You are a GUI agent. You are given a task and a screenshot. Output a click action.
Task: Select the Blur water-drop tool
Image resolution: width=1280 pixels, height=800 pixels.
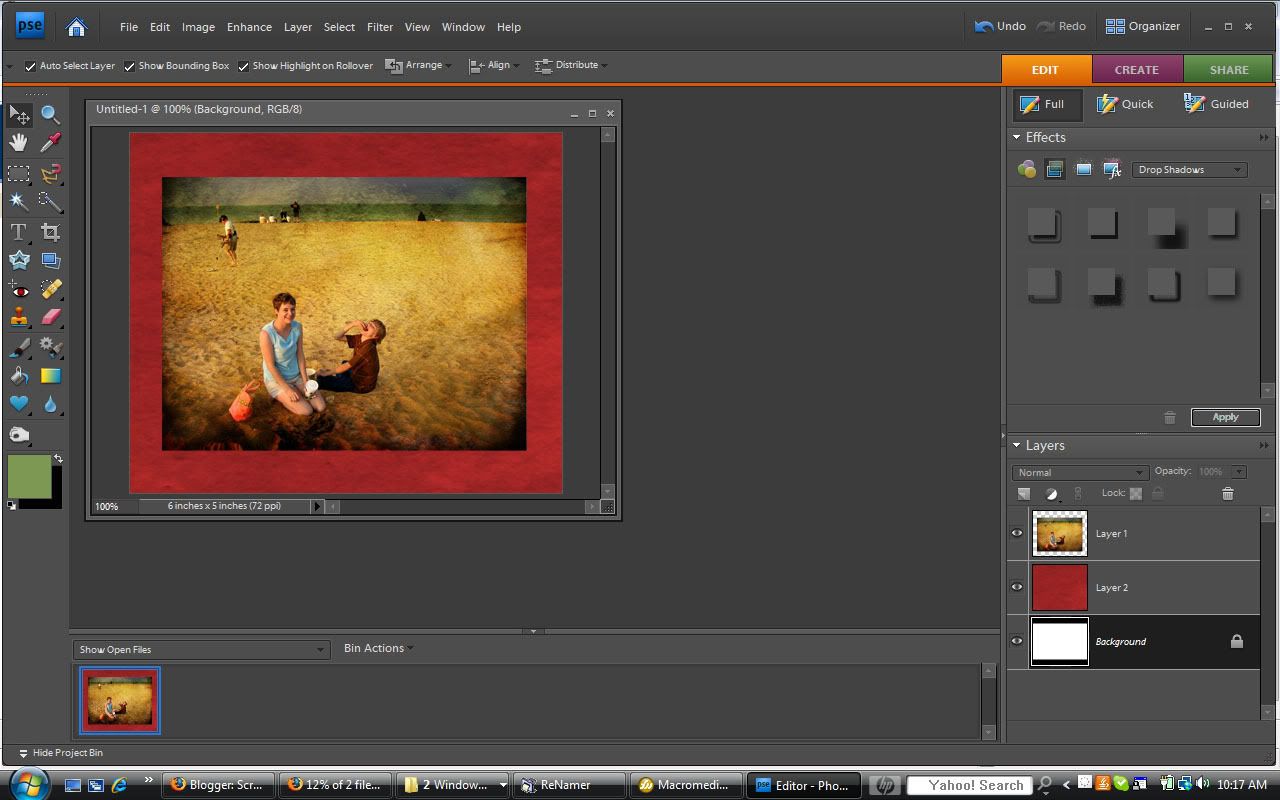(50, 404)
